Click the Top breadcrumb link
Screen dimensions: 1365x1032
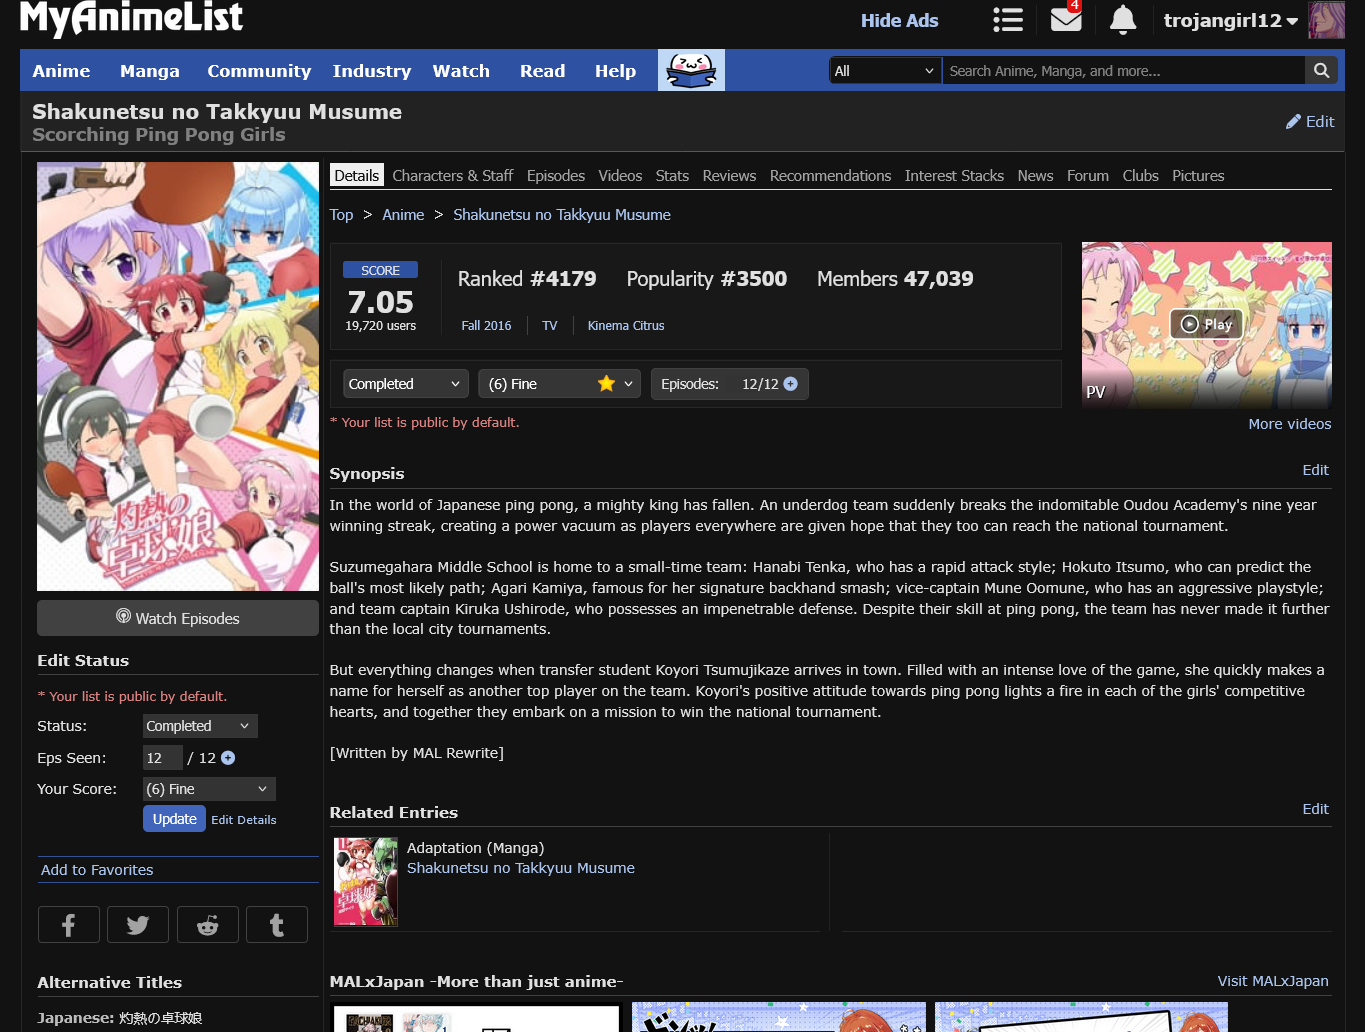[x=341, y=215]
